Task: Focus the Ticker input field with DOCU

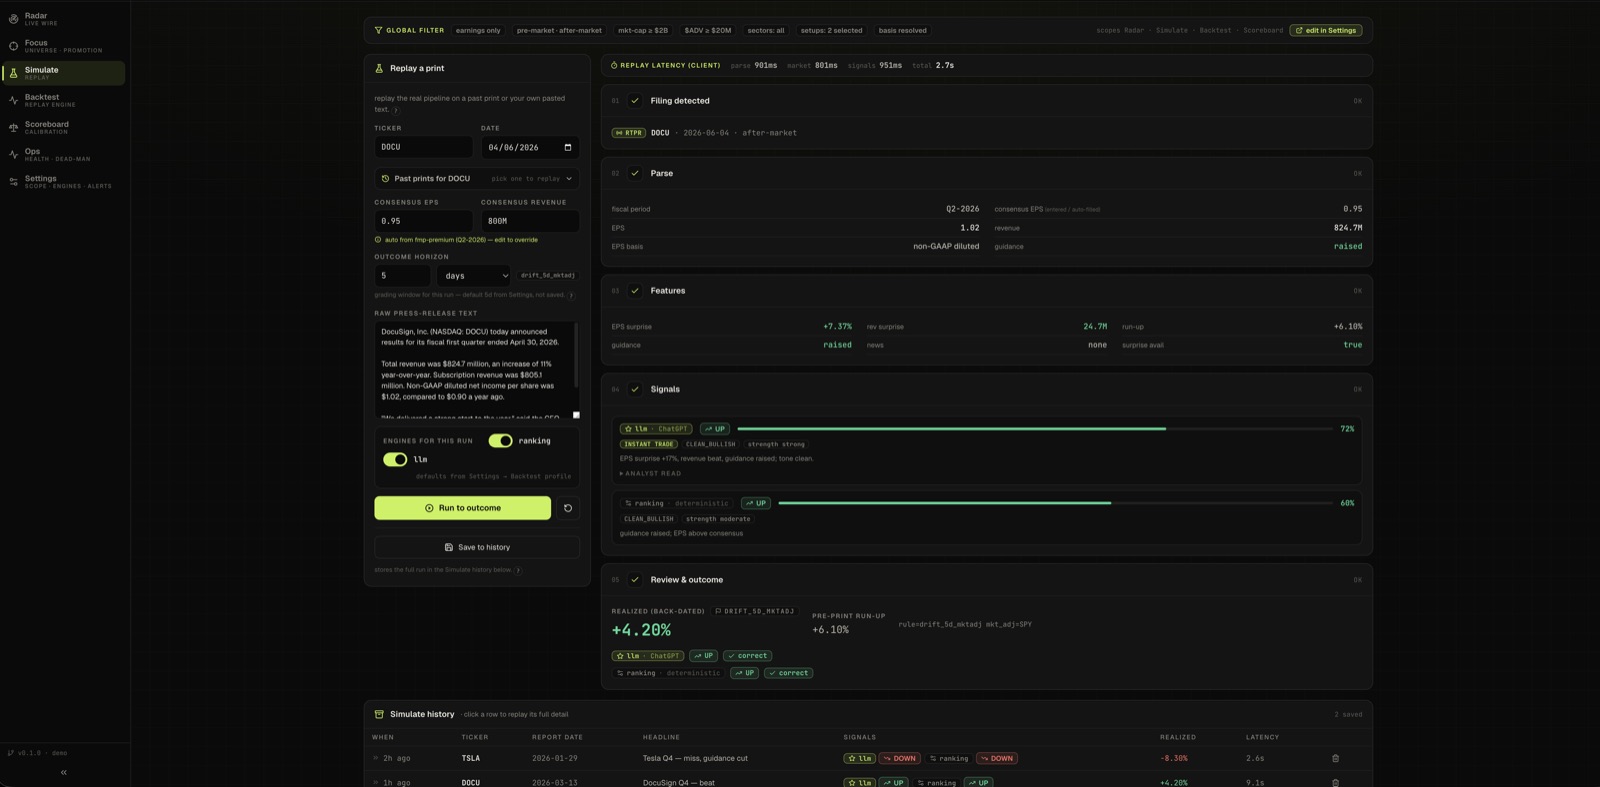Action: (x=423, y=147)
